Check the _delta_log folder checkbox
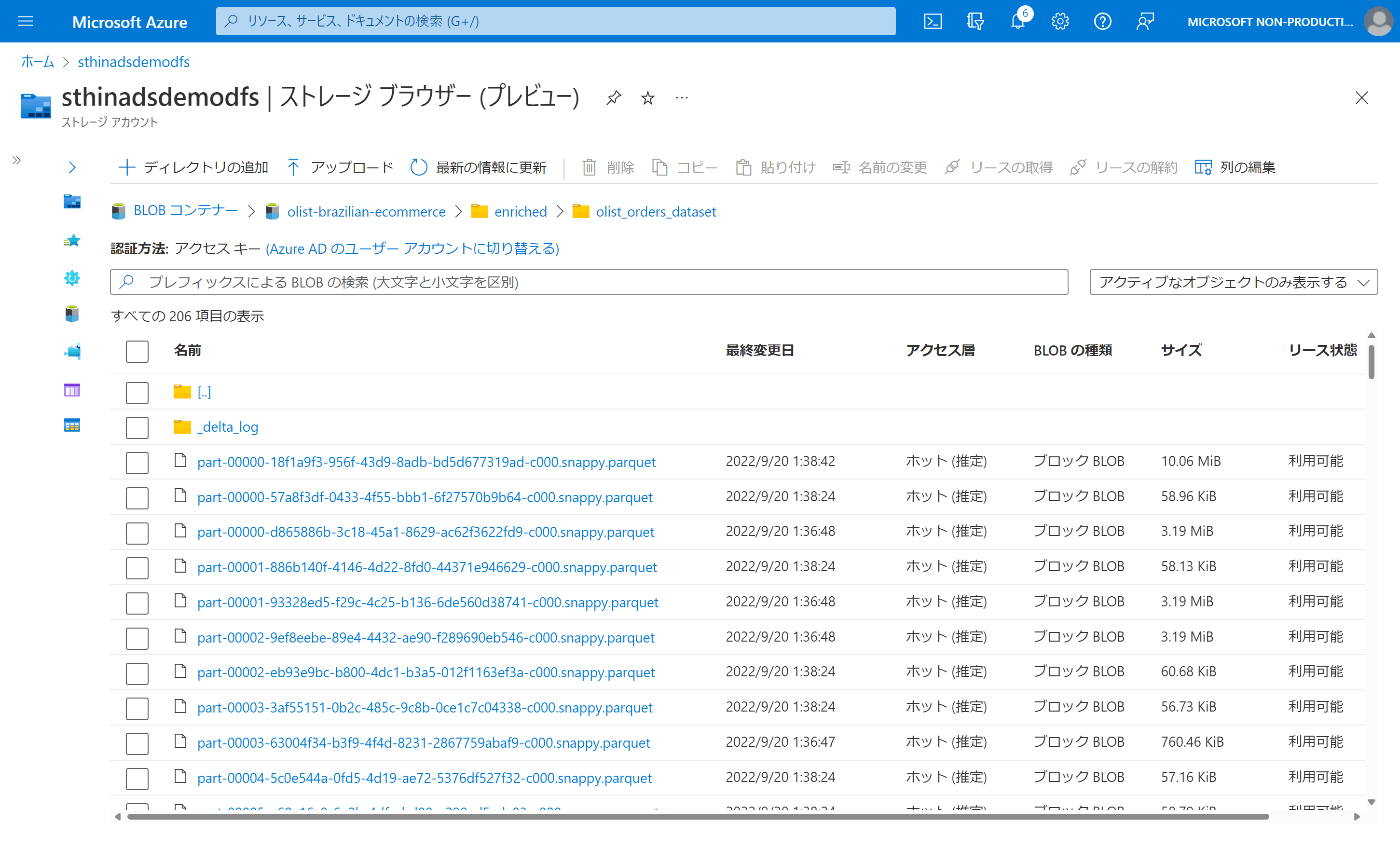The width and height of the screenshot is (1400, 850). point(137,428)
